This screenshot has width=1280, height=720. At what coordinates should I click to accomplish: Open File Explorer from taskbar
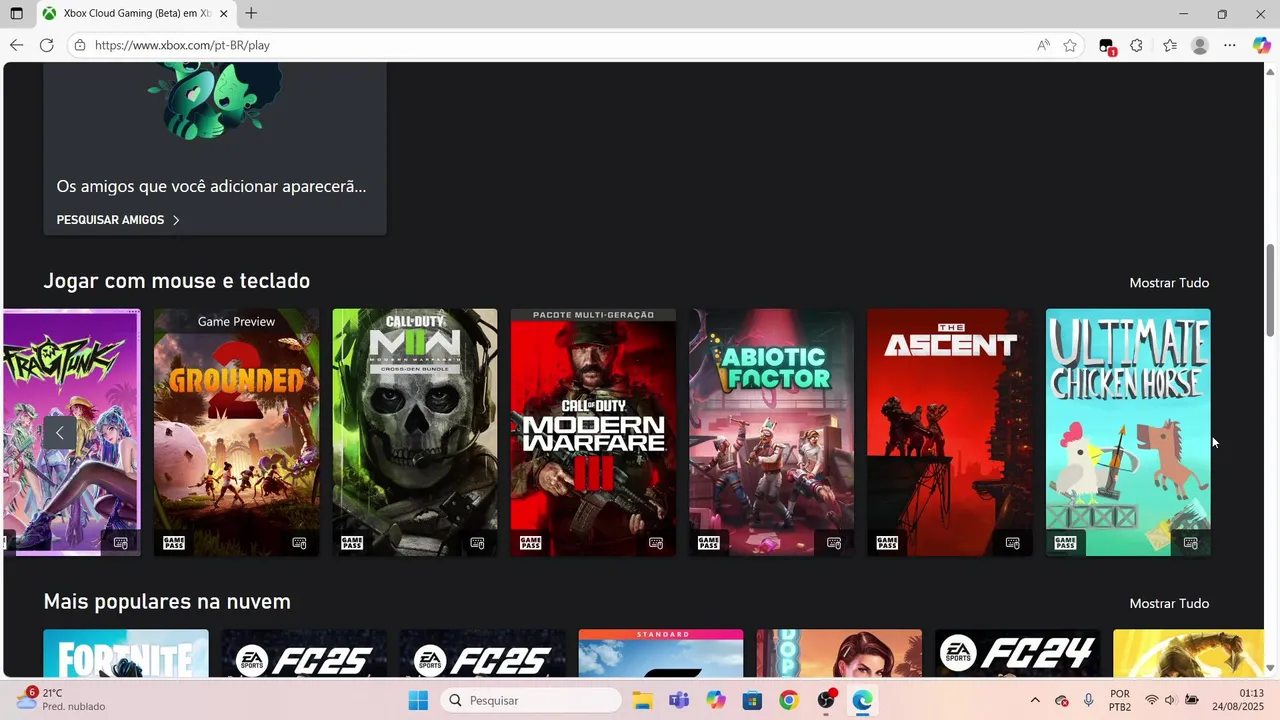click(642, 700)
